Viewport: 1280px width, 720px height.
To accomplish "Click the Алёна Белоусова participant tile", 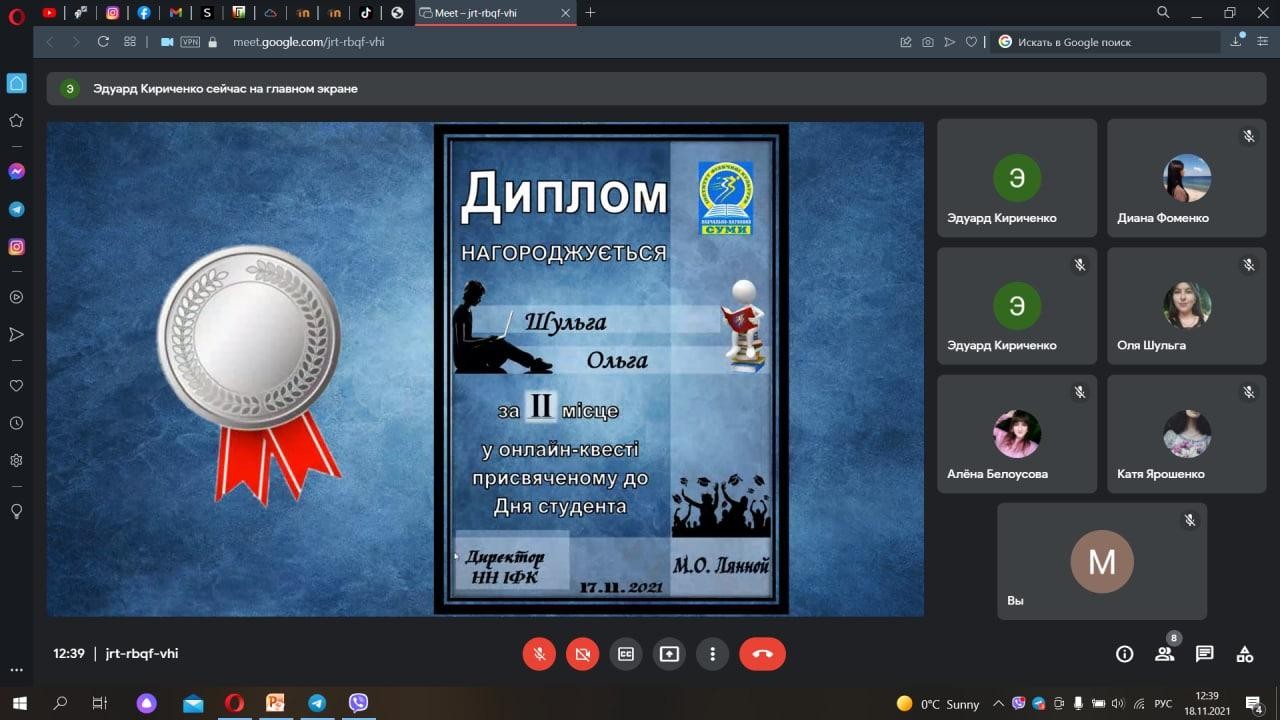I will point(1017,434).
